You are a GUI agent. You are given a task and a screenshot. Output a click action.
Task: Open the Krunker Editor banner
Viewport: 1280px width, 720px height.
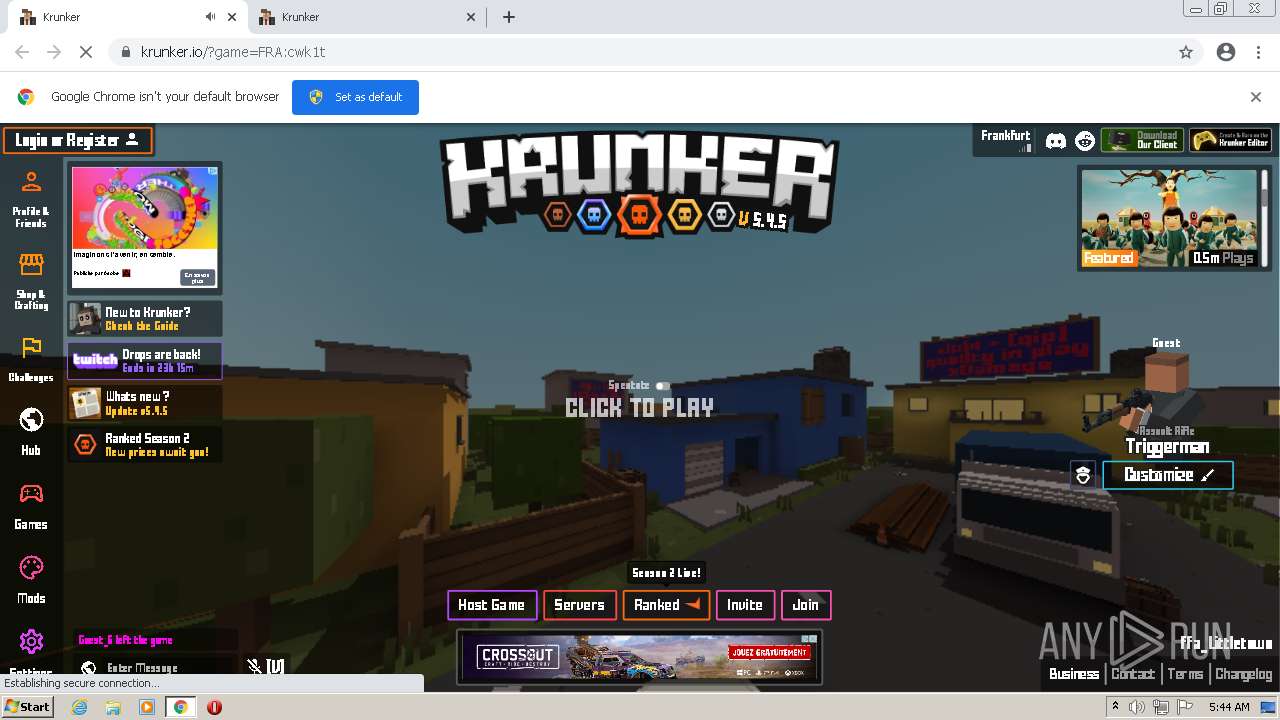[1231, 140]
